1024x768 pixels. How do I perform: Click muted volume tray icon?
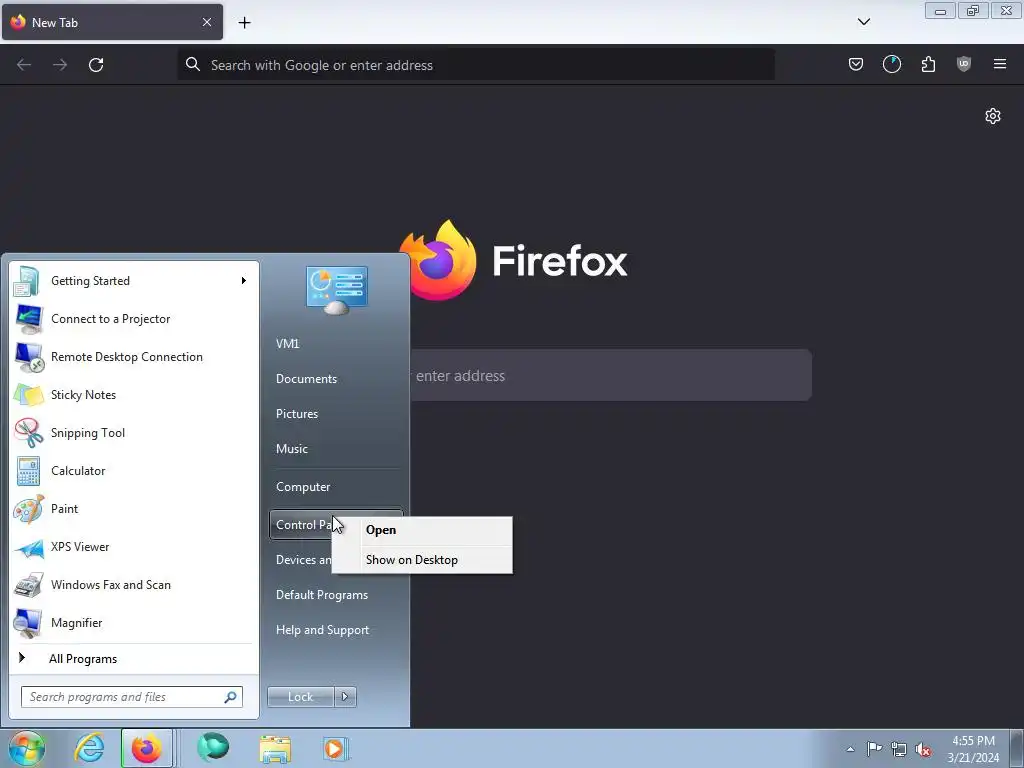pos(923,749)
